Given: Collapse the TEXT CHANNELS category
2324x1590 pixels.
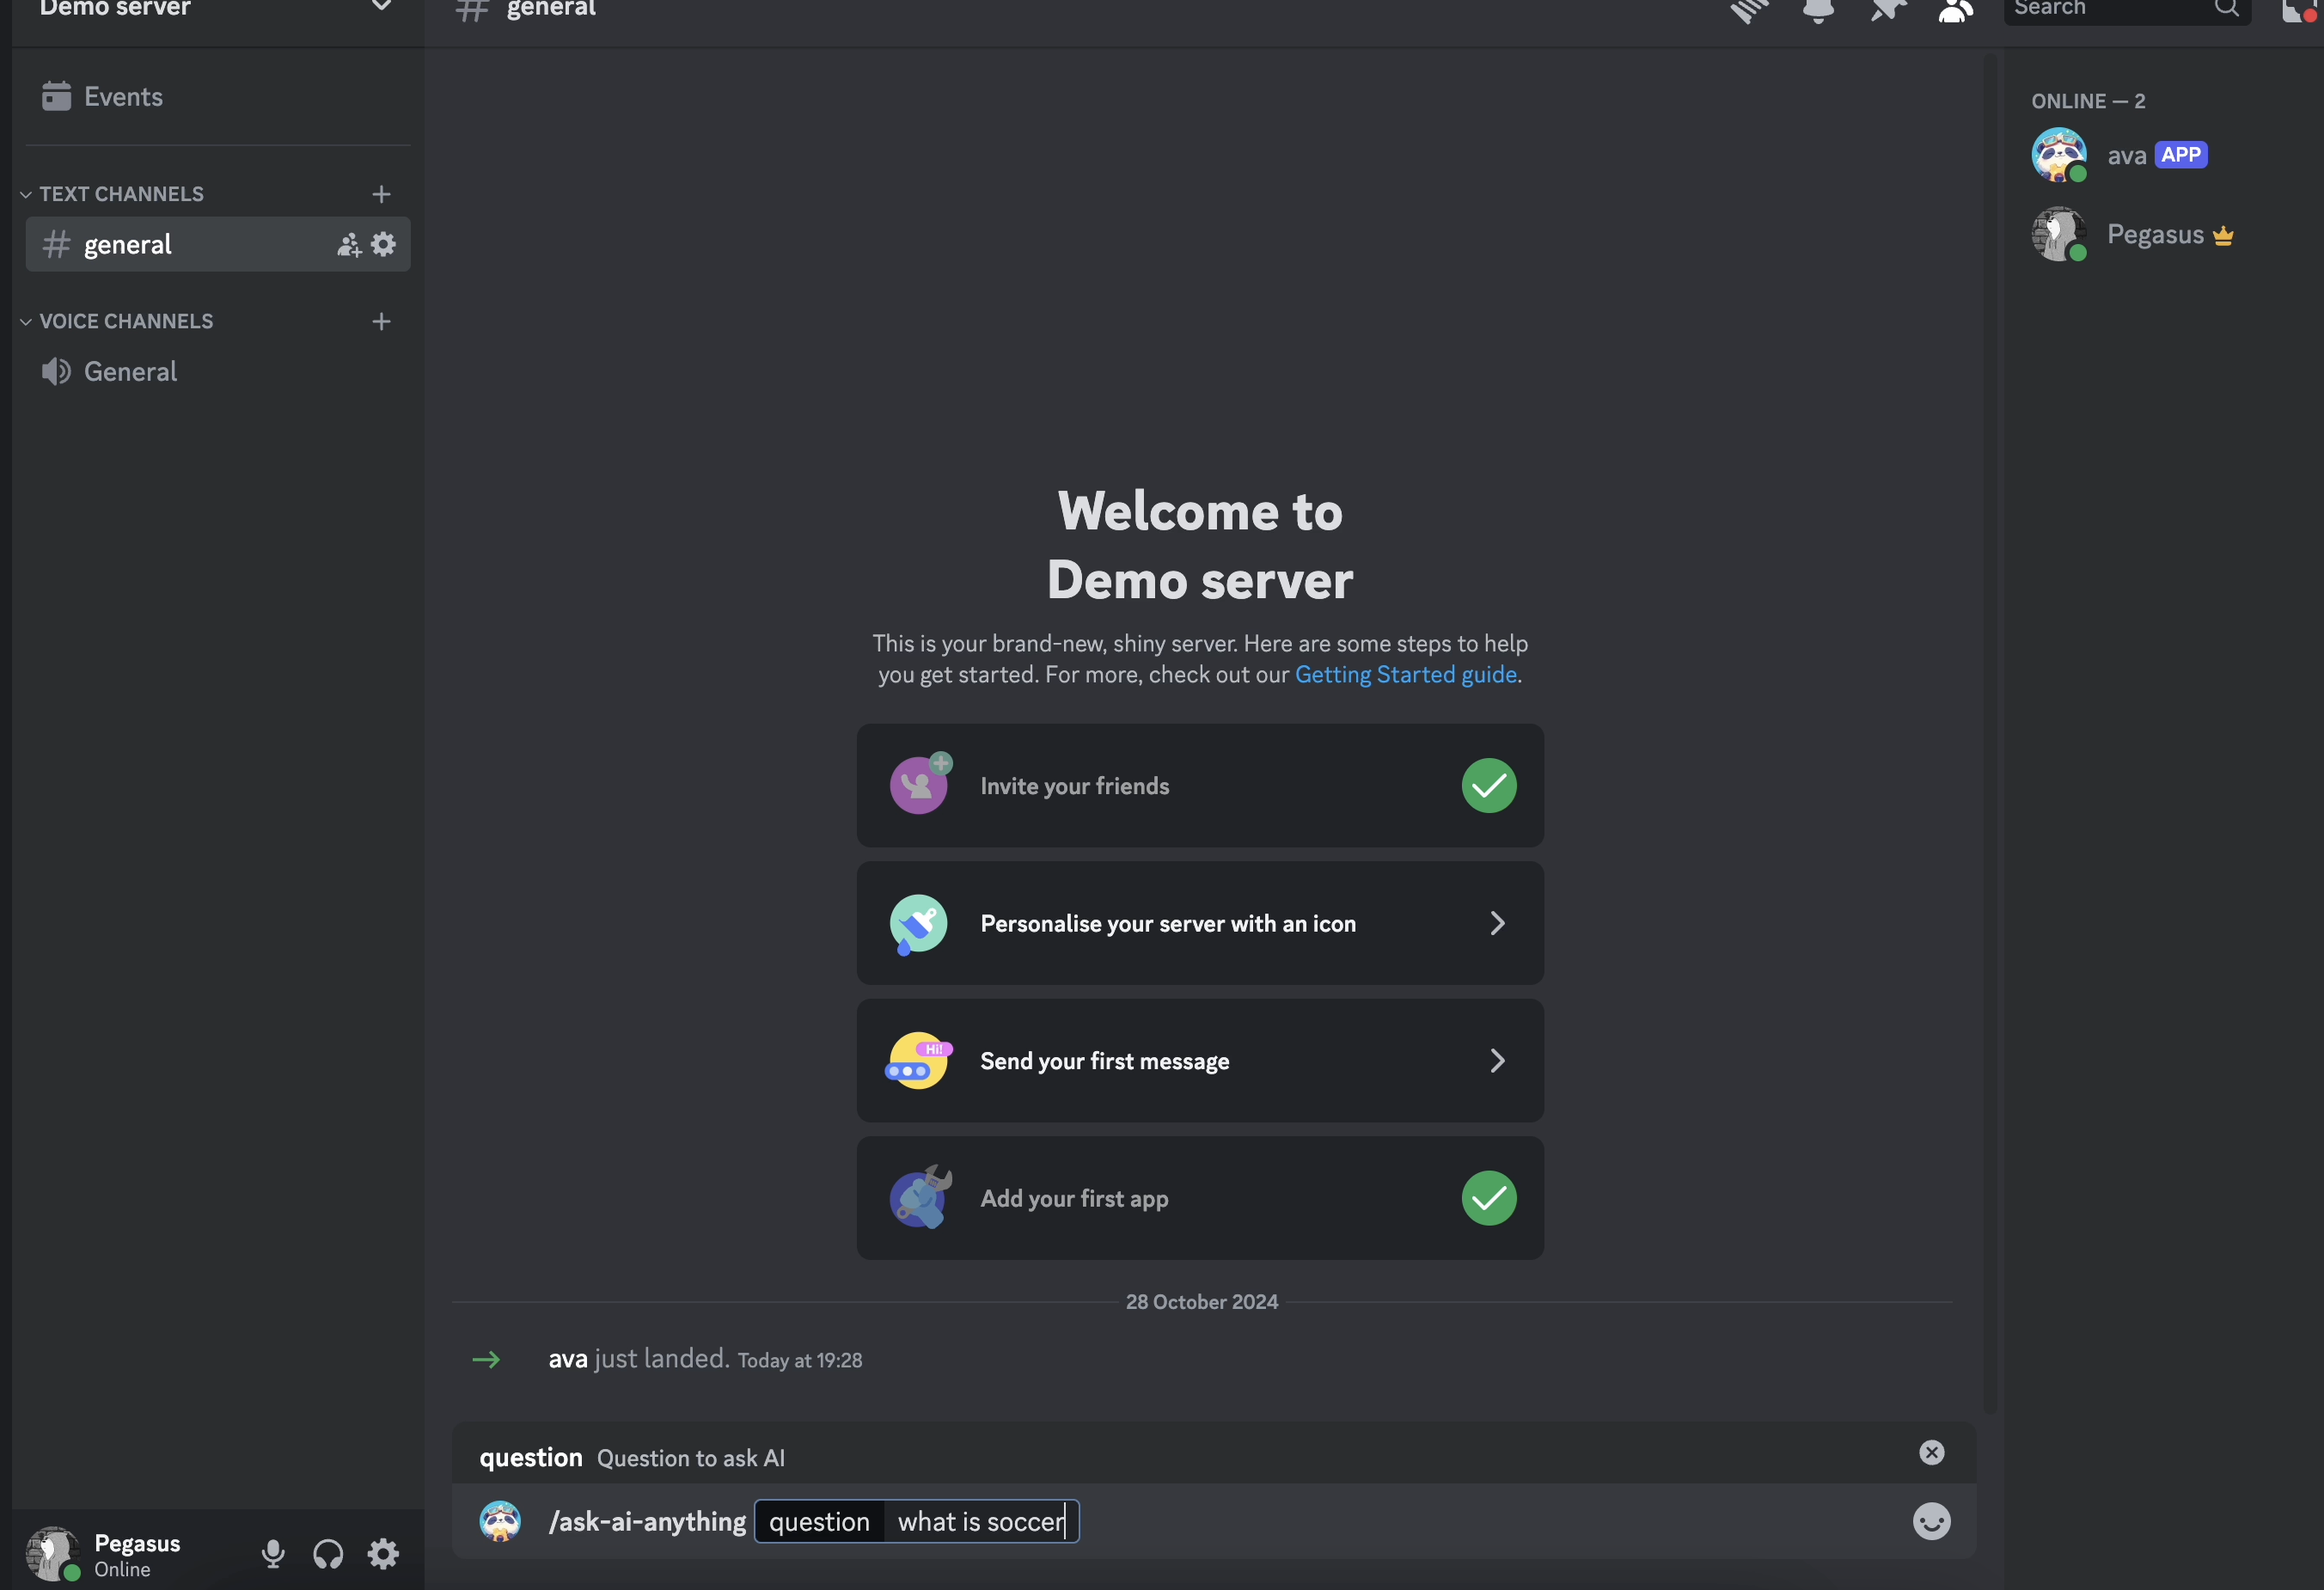Looking at the screenshot, I should (x=120, y=194).
